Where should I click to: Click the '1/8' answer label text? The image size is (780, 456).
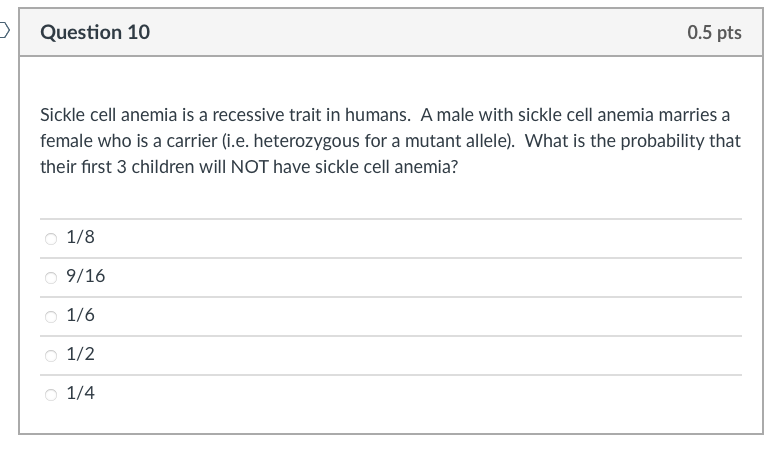[81, 237]
